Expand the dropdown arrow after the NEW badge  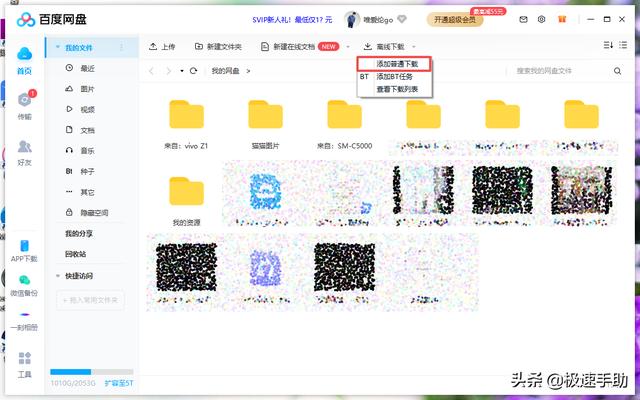coord(348,47)
